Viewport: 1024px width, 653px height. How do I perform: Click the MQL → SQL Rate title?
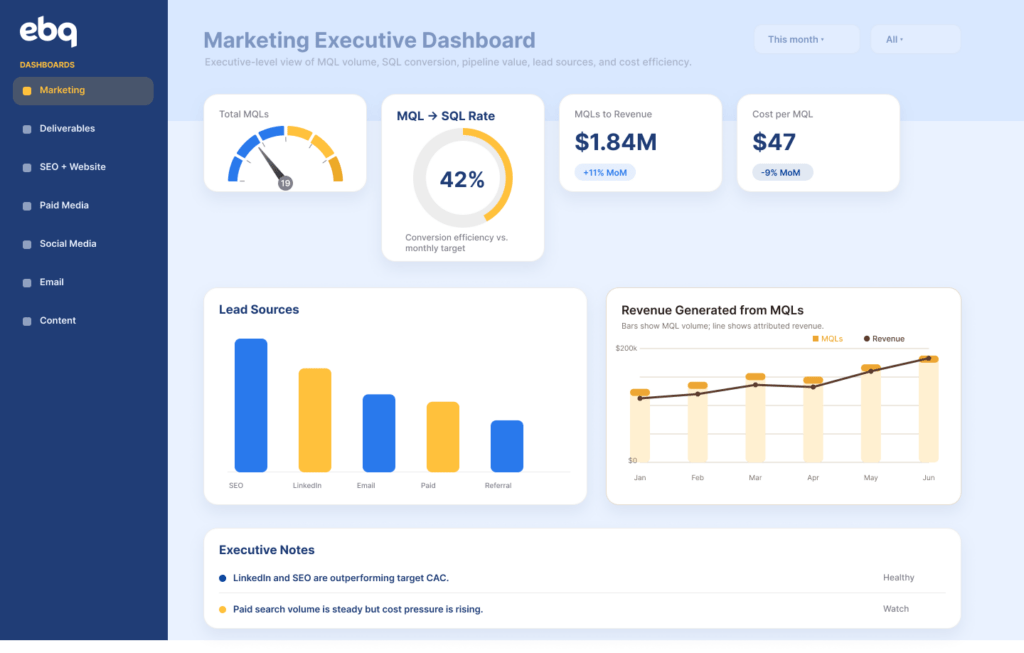pos(445,116)
